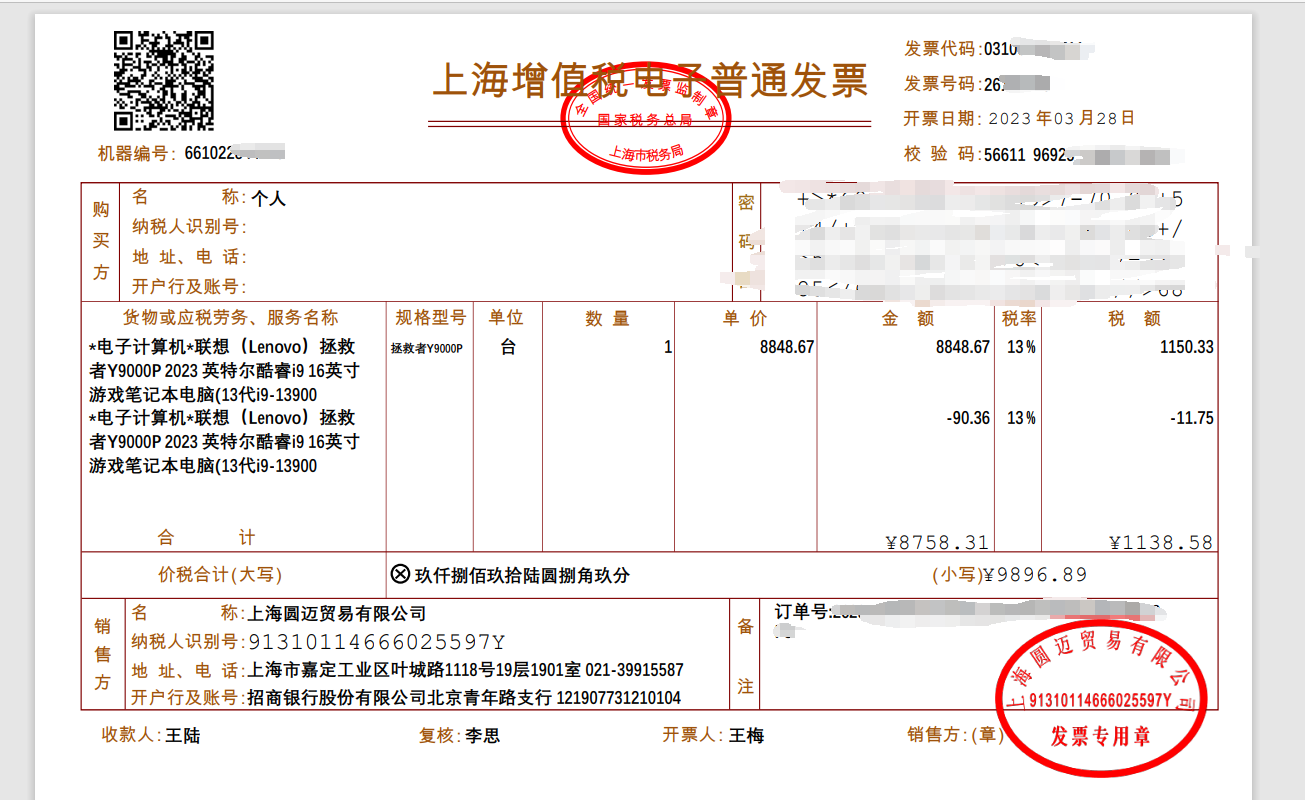The image size is (1305, 800).
Task: Click the 货物或应税劳务、服务名称 column header
Action: coord(231,317)
